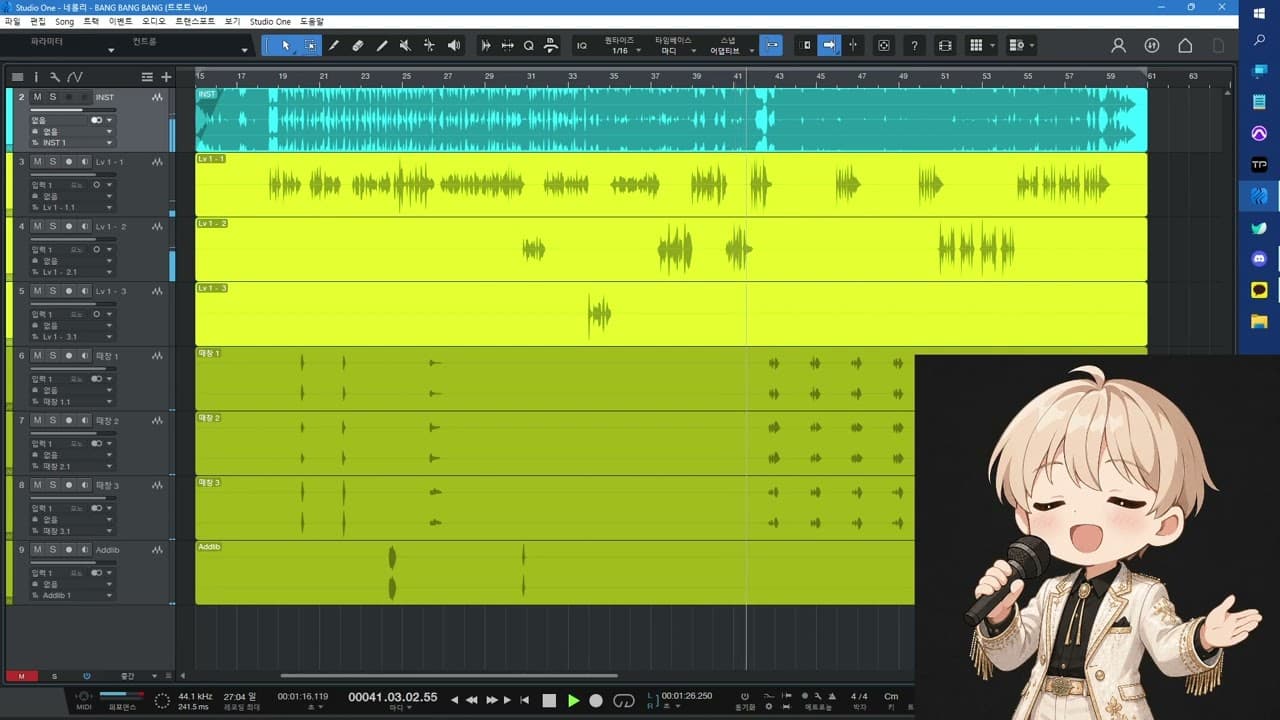Viewport: 1280px width, 720px height.
Task: Toggle monitor on 떼창 1 track
Action: (85, 355)
